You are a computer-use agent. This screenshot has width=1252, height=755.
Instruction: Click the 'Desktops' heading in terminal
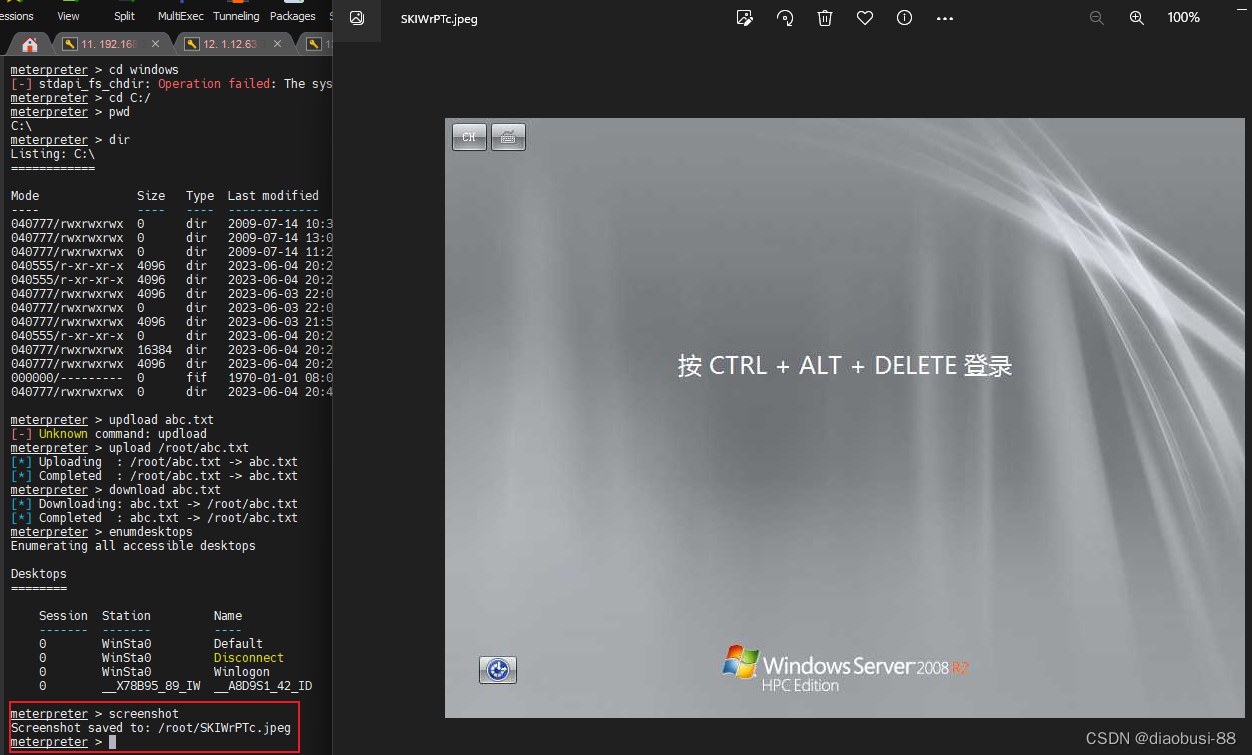click(39, 574)
